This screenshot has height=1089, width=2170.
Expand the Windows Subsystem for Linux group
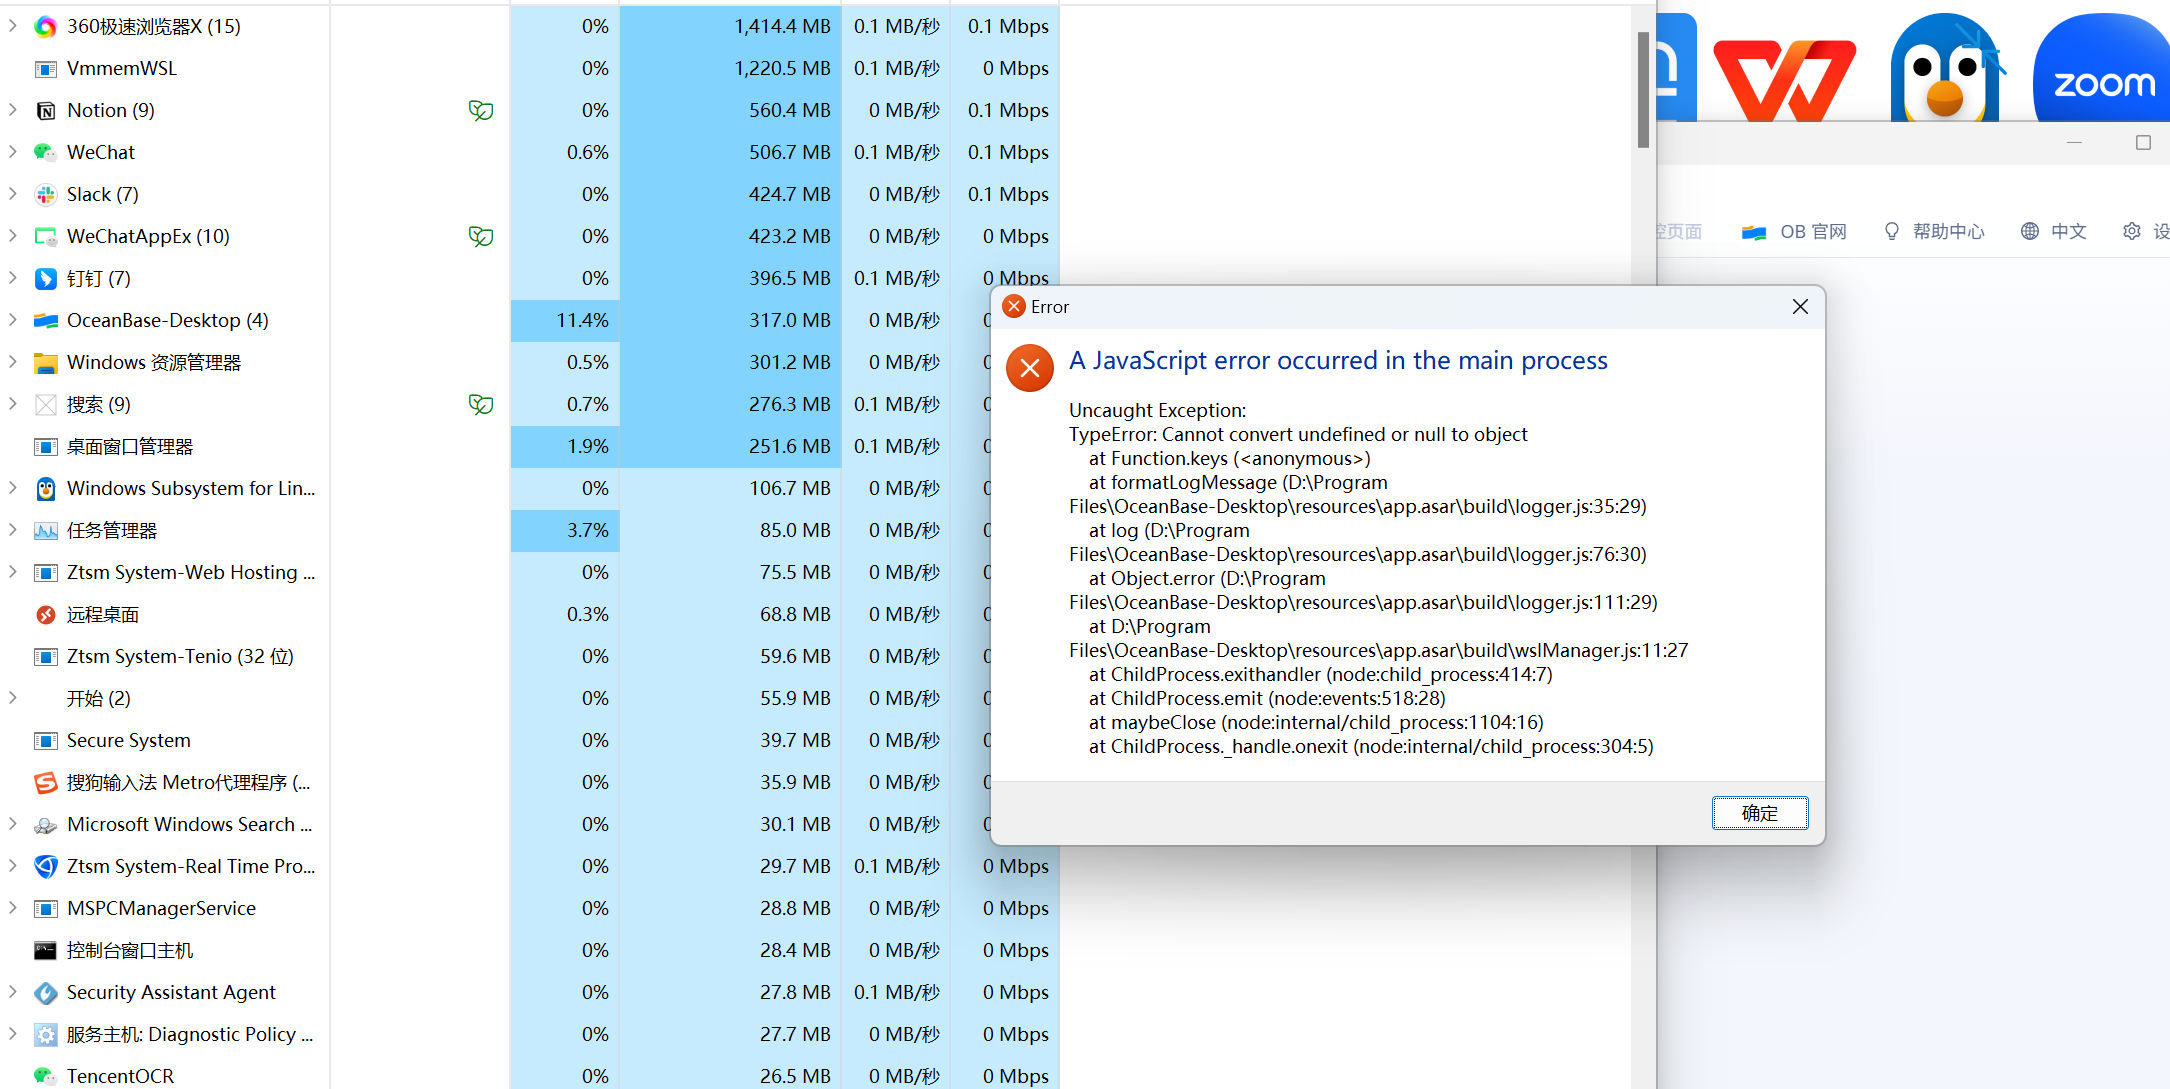click(13, 489)
